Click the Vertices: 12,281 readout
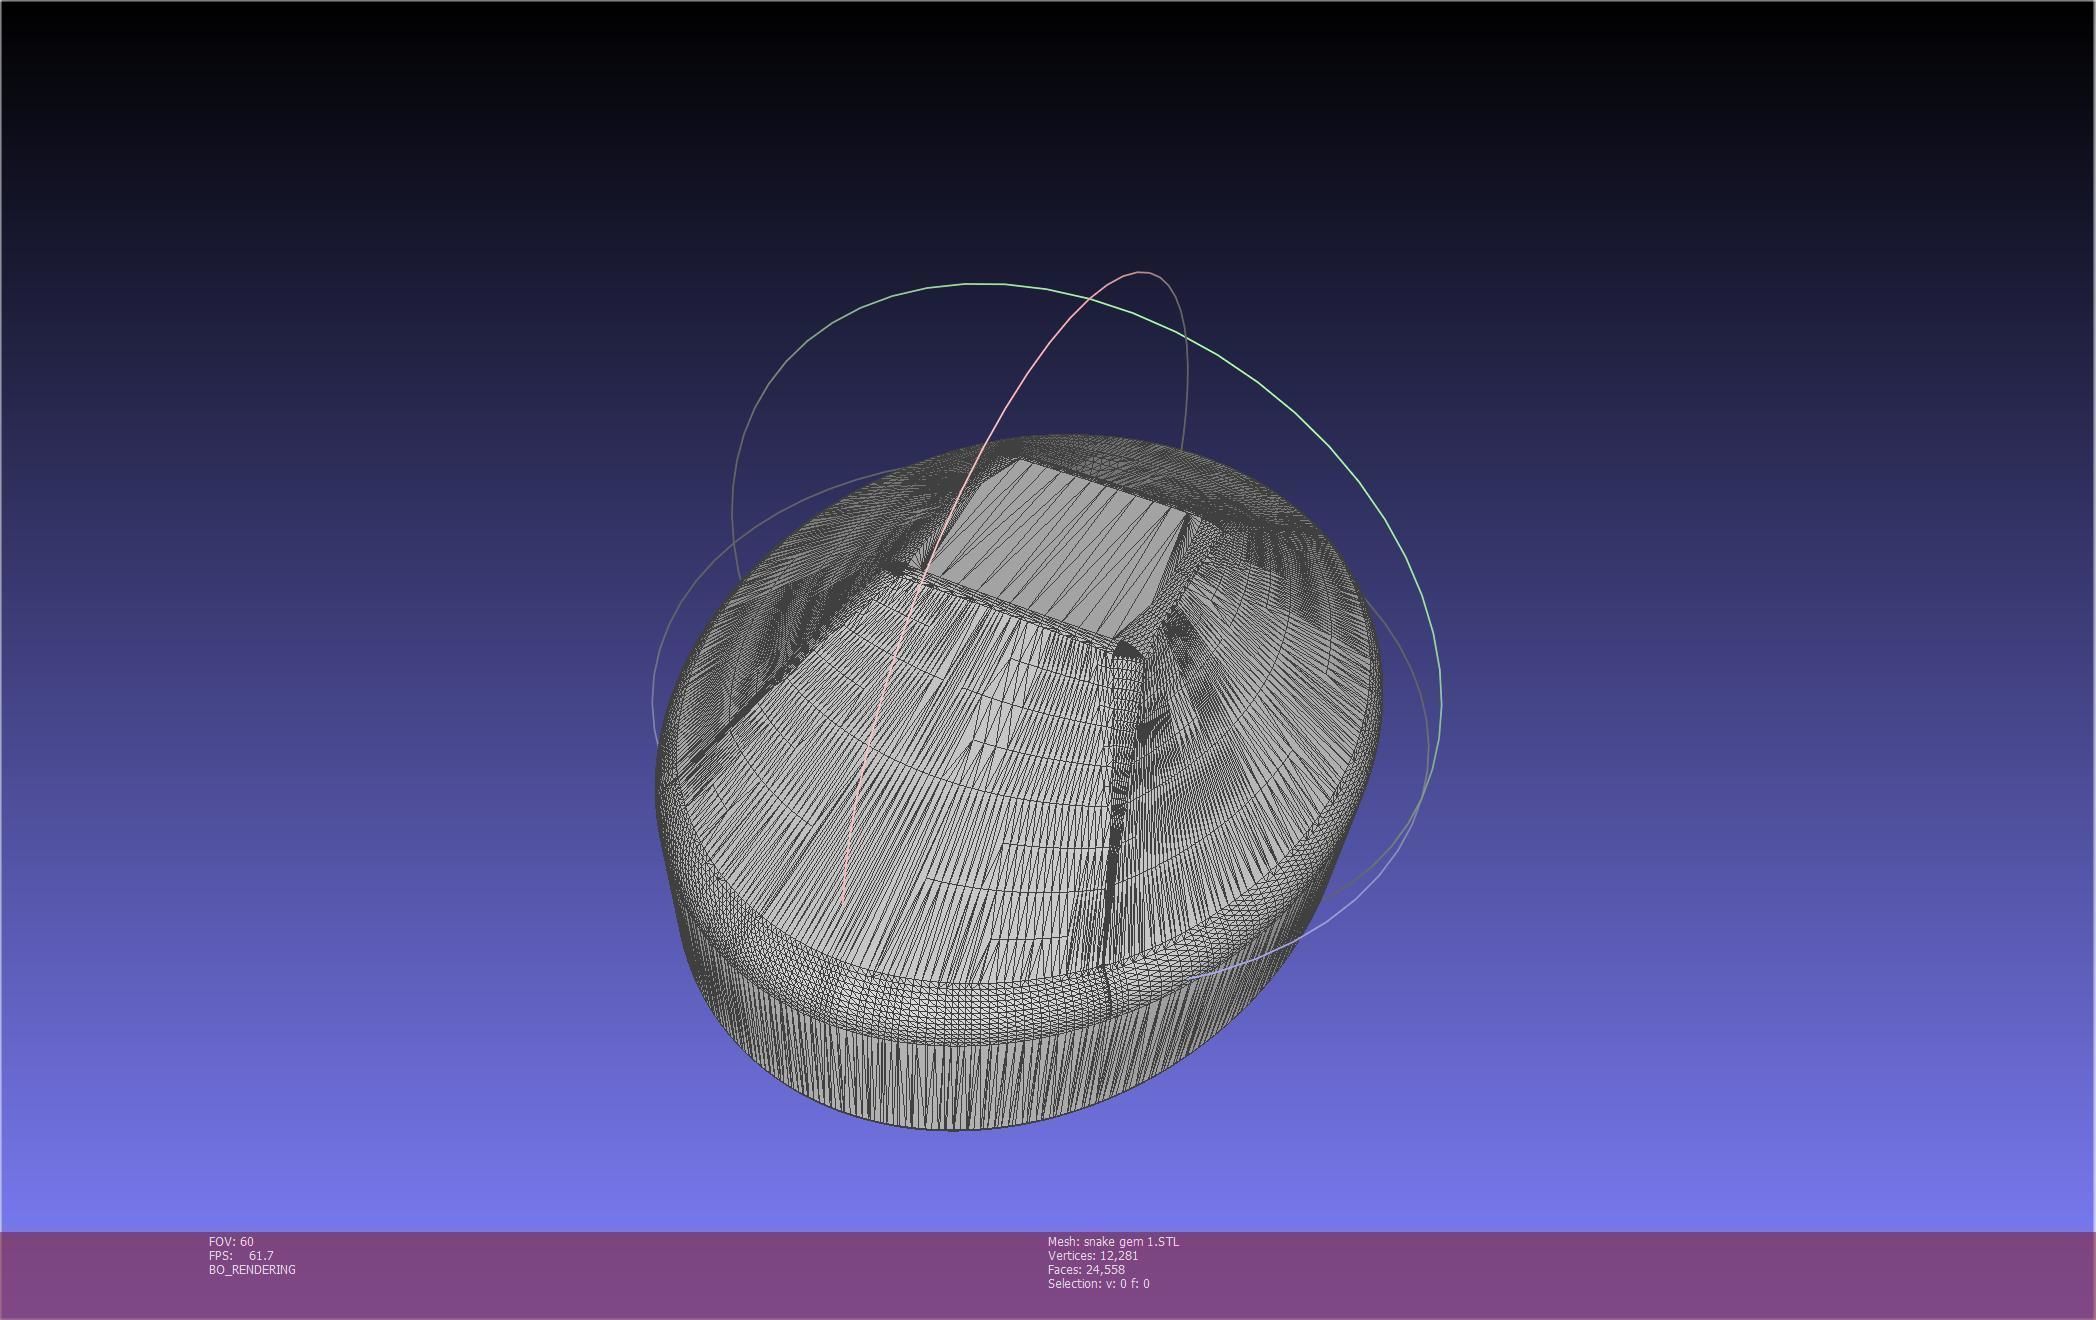 (x=1093, y=1255)
